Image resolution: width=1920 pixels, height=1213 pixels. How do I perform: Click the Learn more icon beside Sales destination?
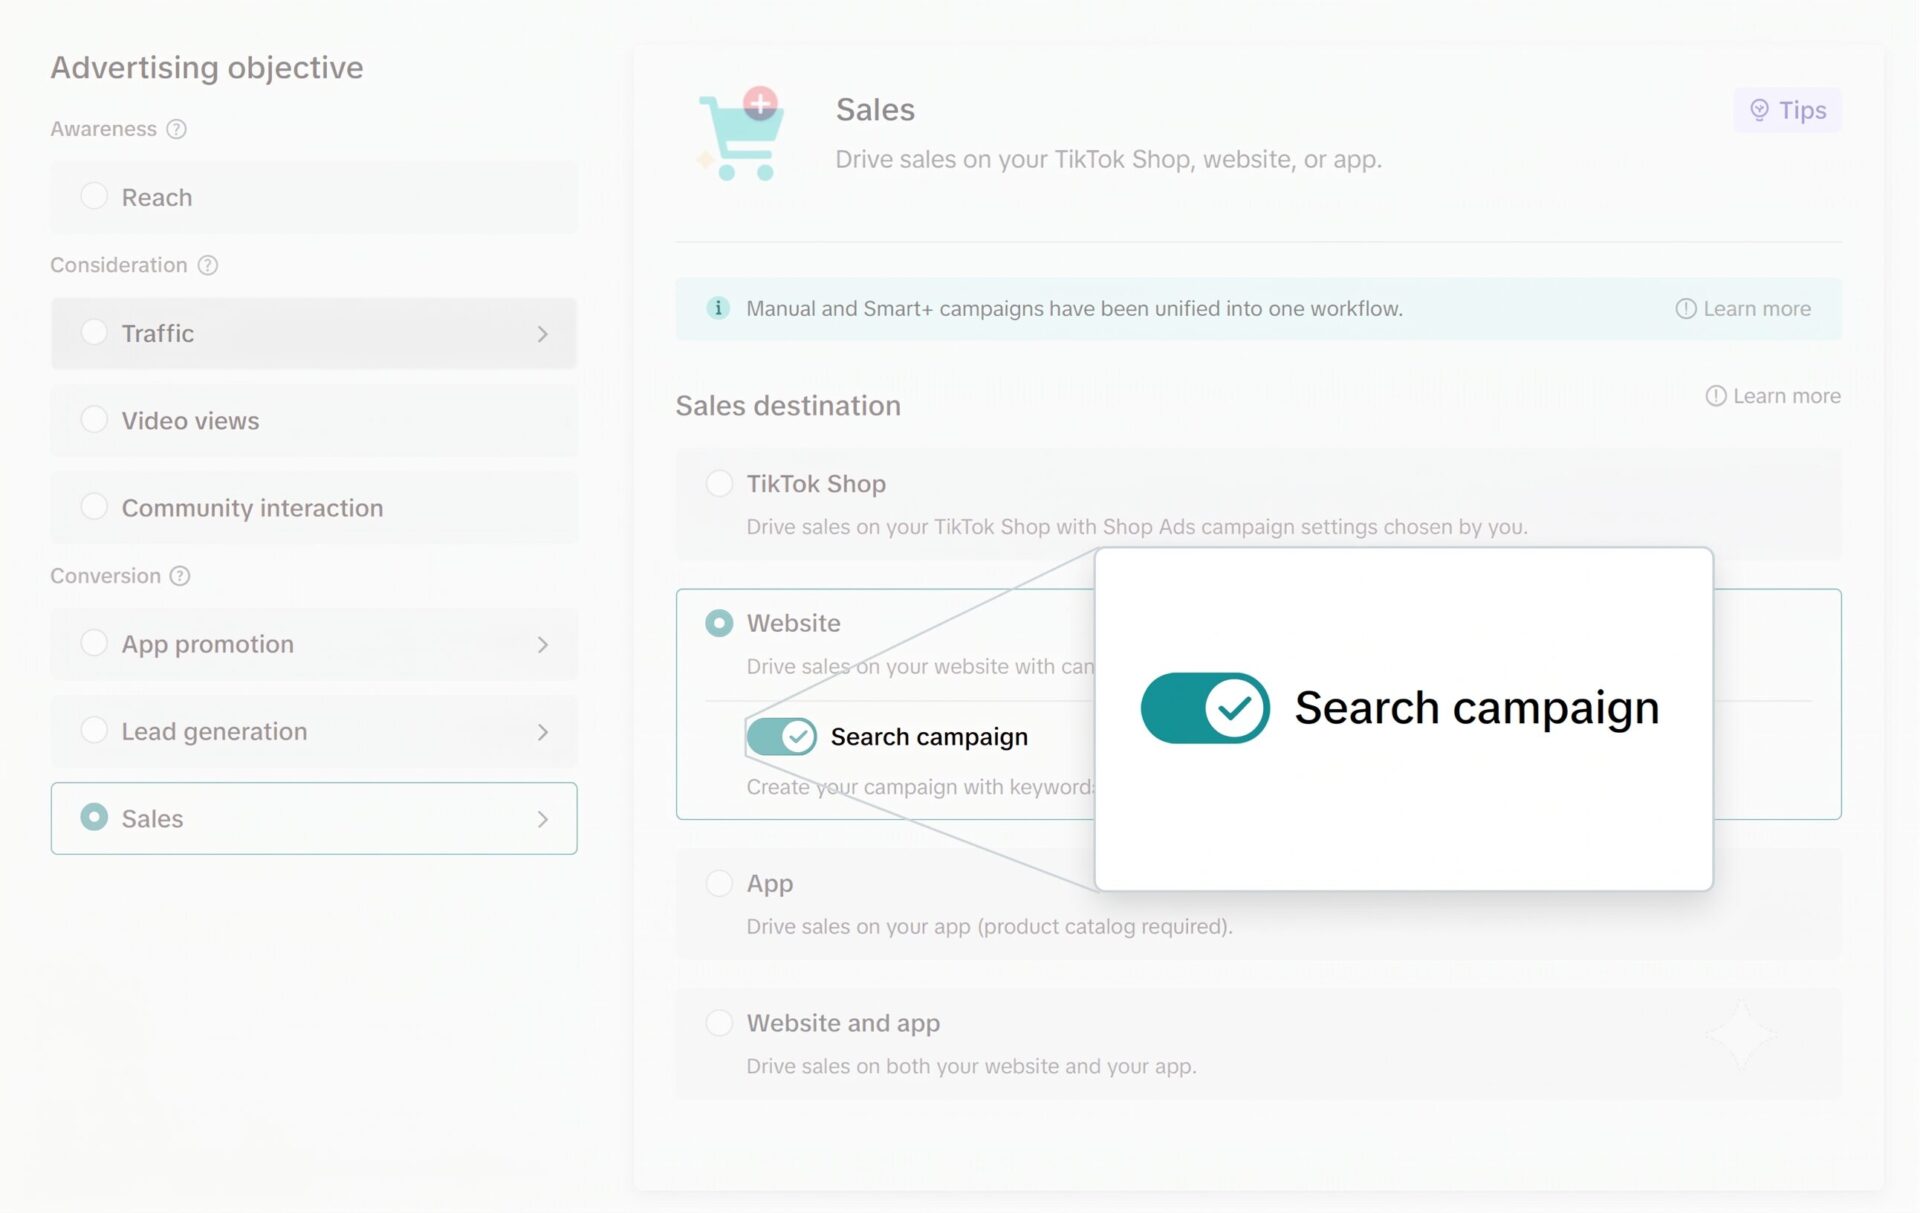(1716, 396)
